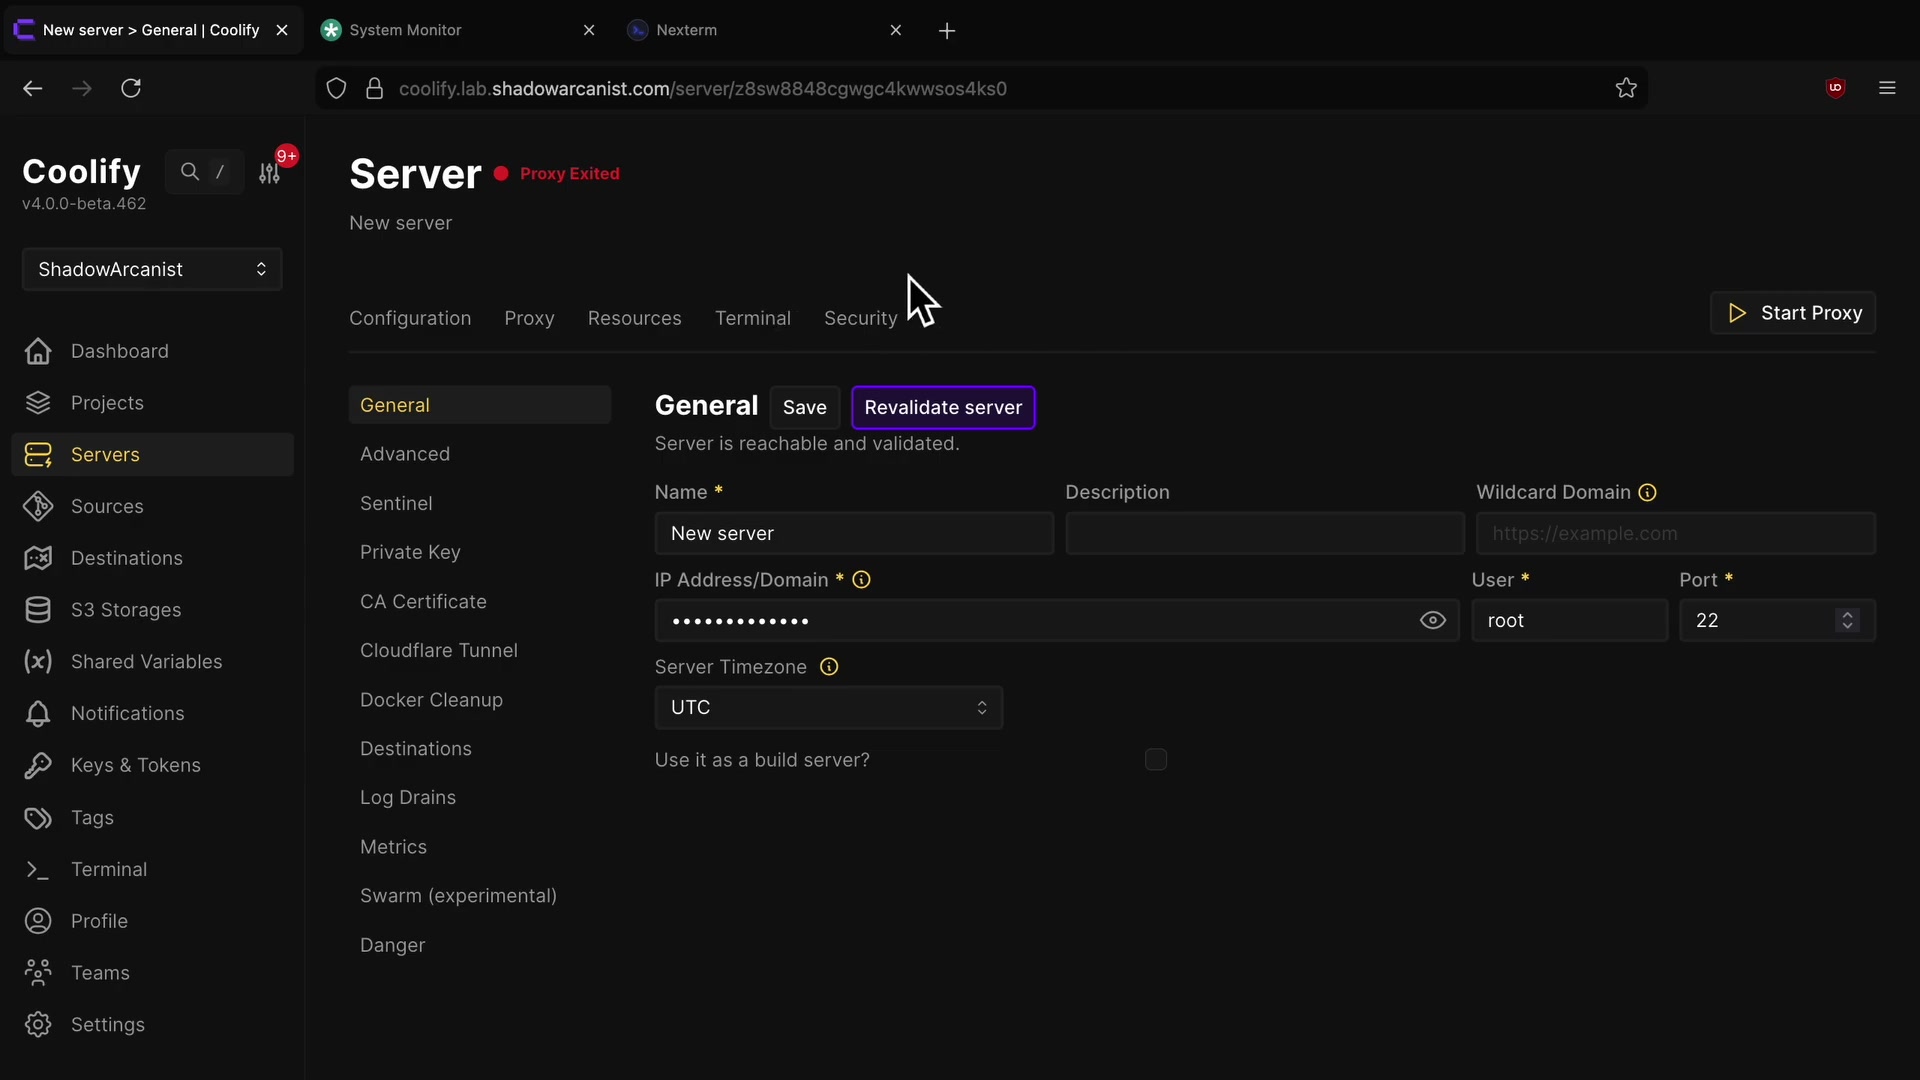Image resolution: width=1920 pixels, height=1080 pixels.
Task: Open the S3 Storages database icon
Action: pos(38,610)
